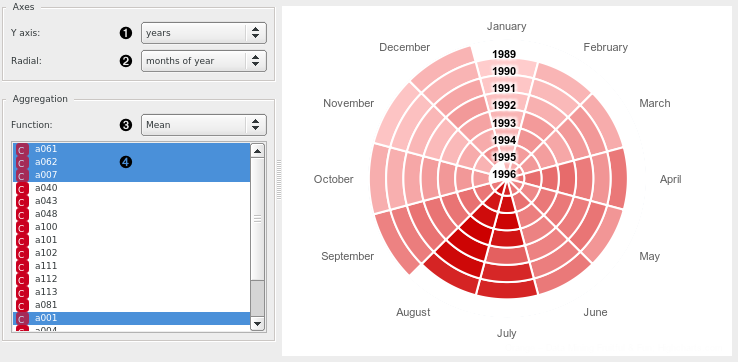Click the red C icon beside a111
Screen dimensions: 738x362
[22, 267]
